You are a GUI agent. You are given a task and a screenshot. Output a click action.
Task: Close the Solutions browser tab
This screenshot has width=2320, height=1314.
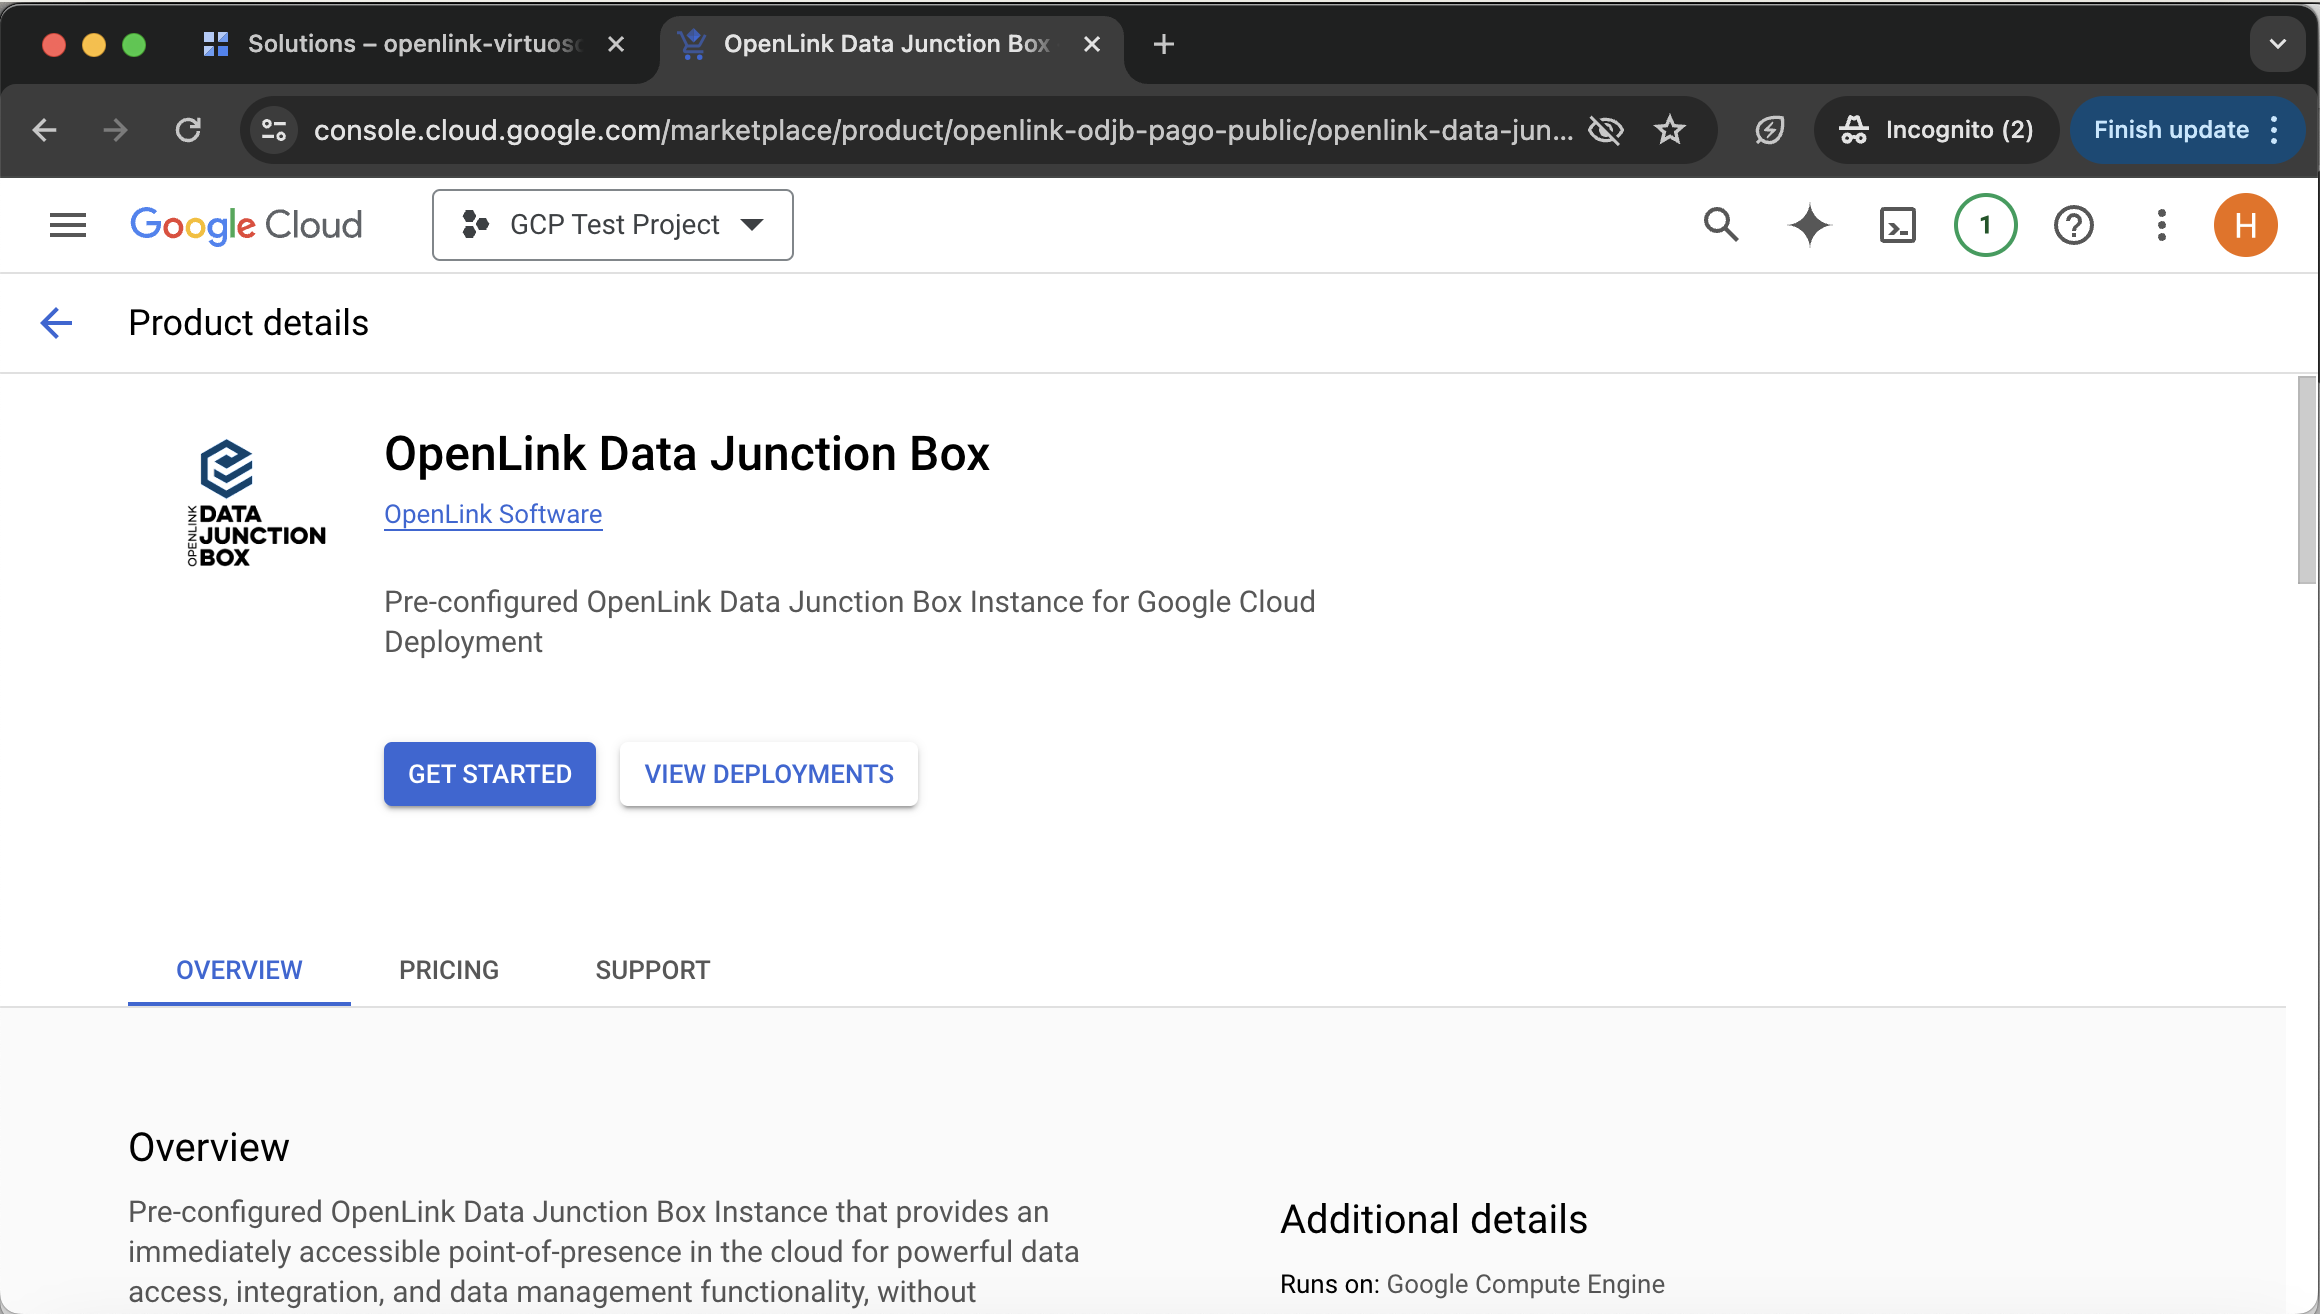(616, 44)
